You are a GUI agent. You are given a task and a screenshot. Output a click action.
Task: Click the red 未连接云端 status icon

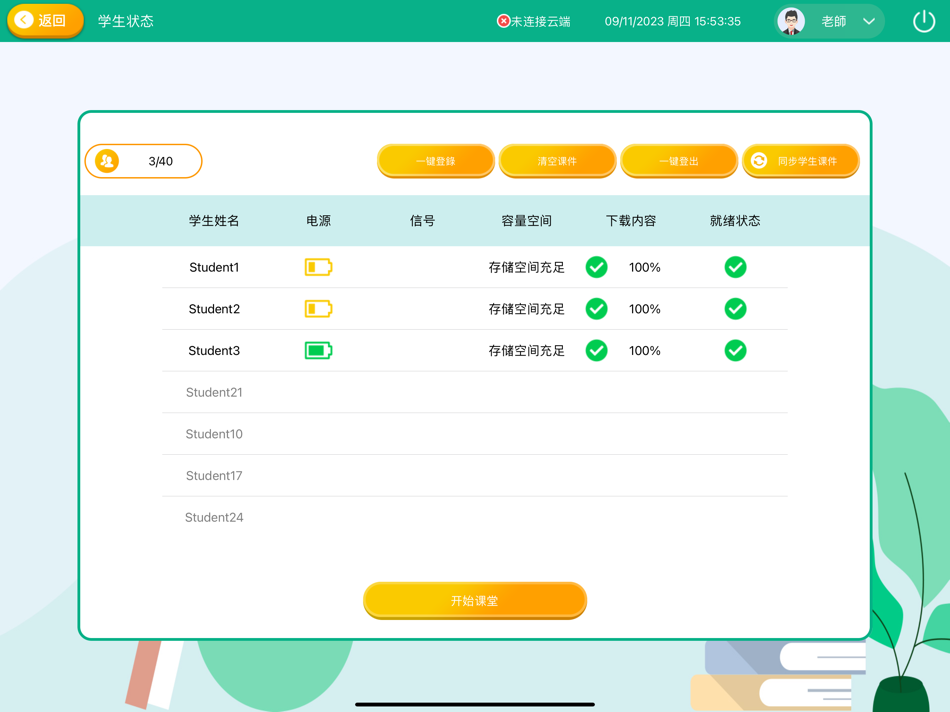coord(503,21)
